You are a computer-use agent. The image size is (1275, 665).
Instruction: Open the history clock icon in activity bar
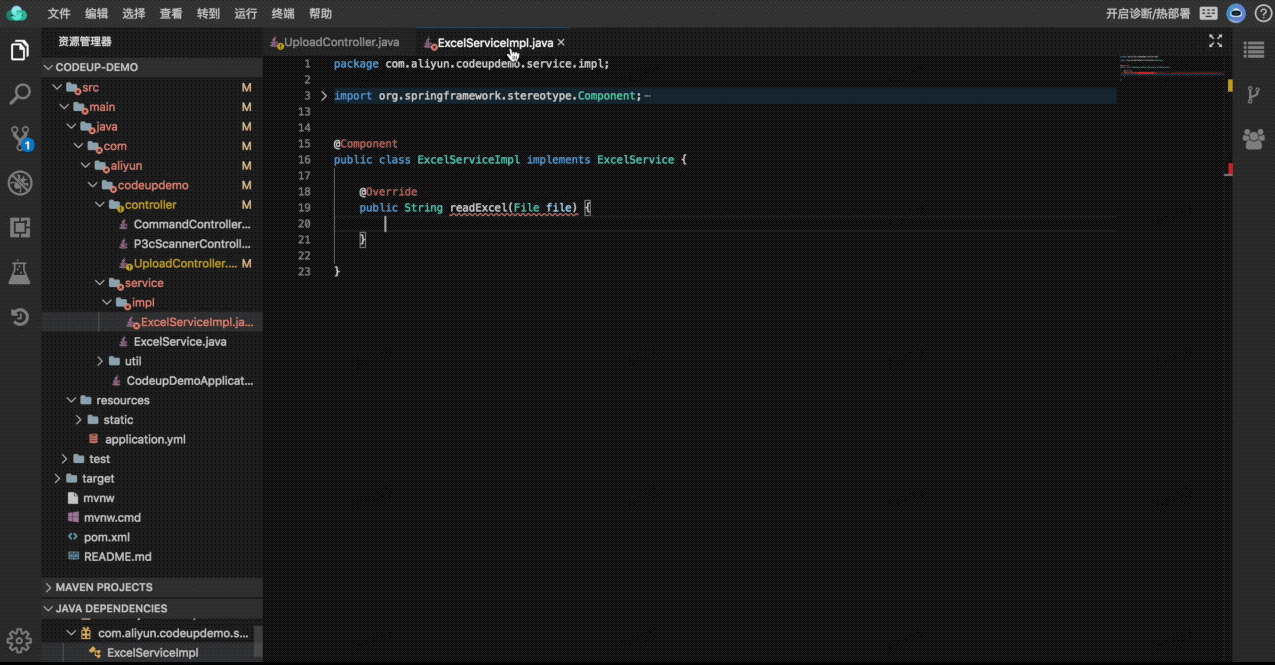[x=19, y=317]
